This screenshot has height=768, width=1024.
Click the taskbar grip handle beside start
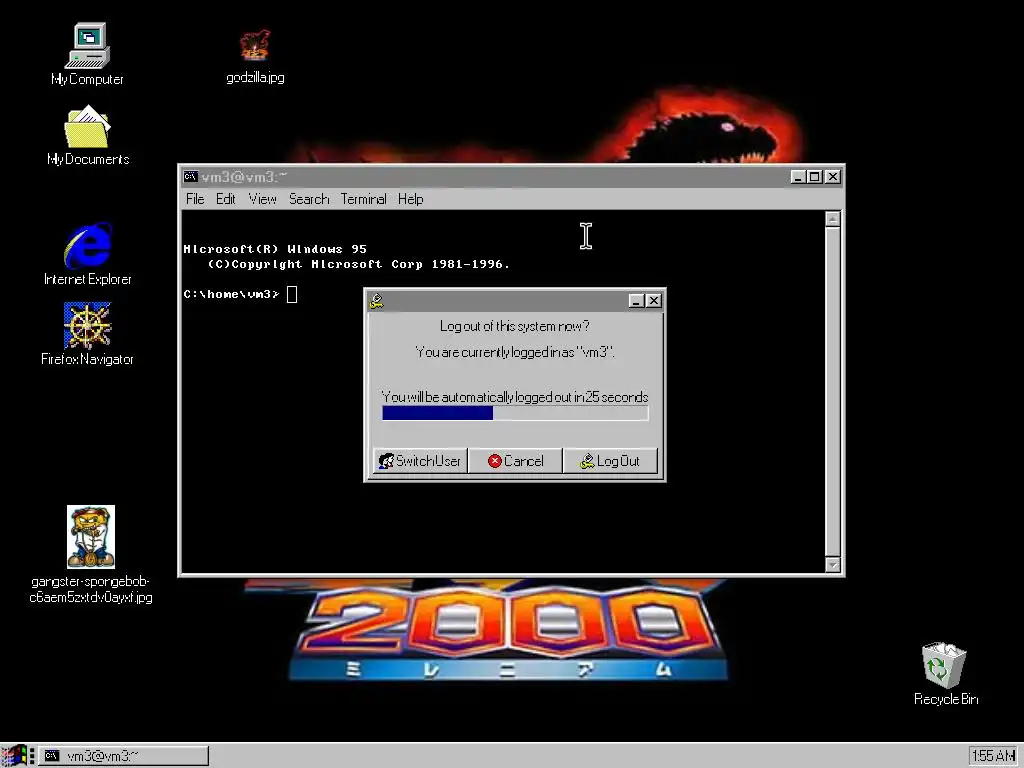[x=32, y=756]
